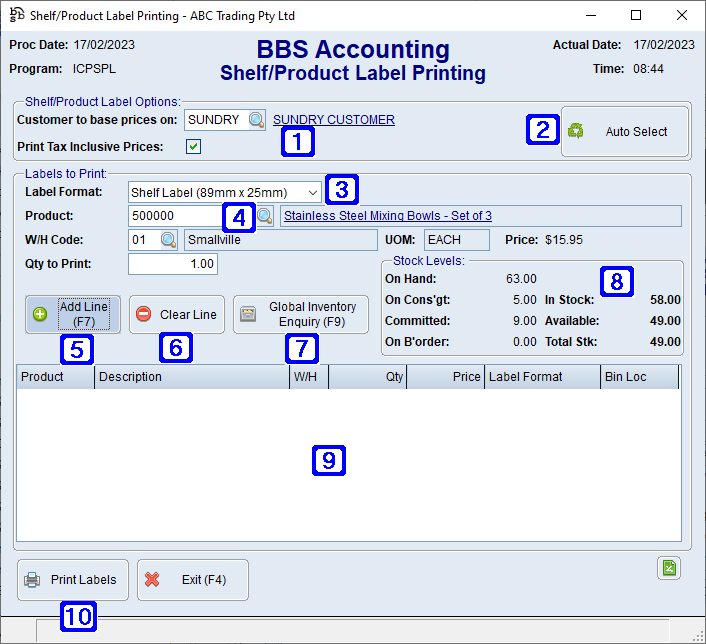Viewport: 706px width, 644px height.
Task: Click the Customer code input field
Action: pos(214,120)
